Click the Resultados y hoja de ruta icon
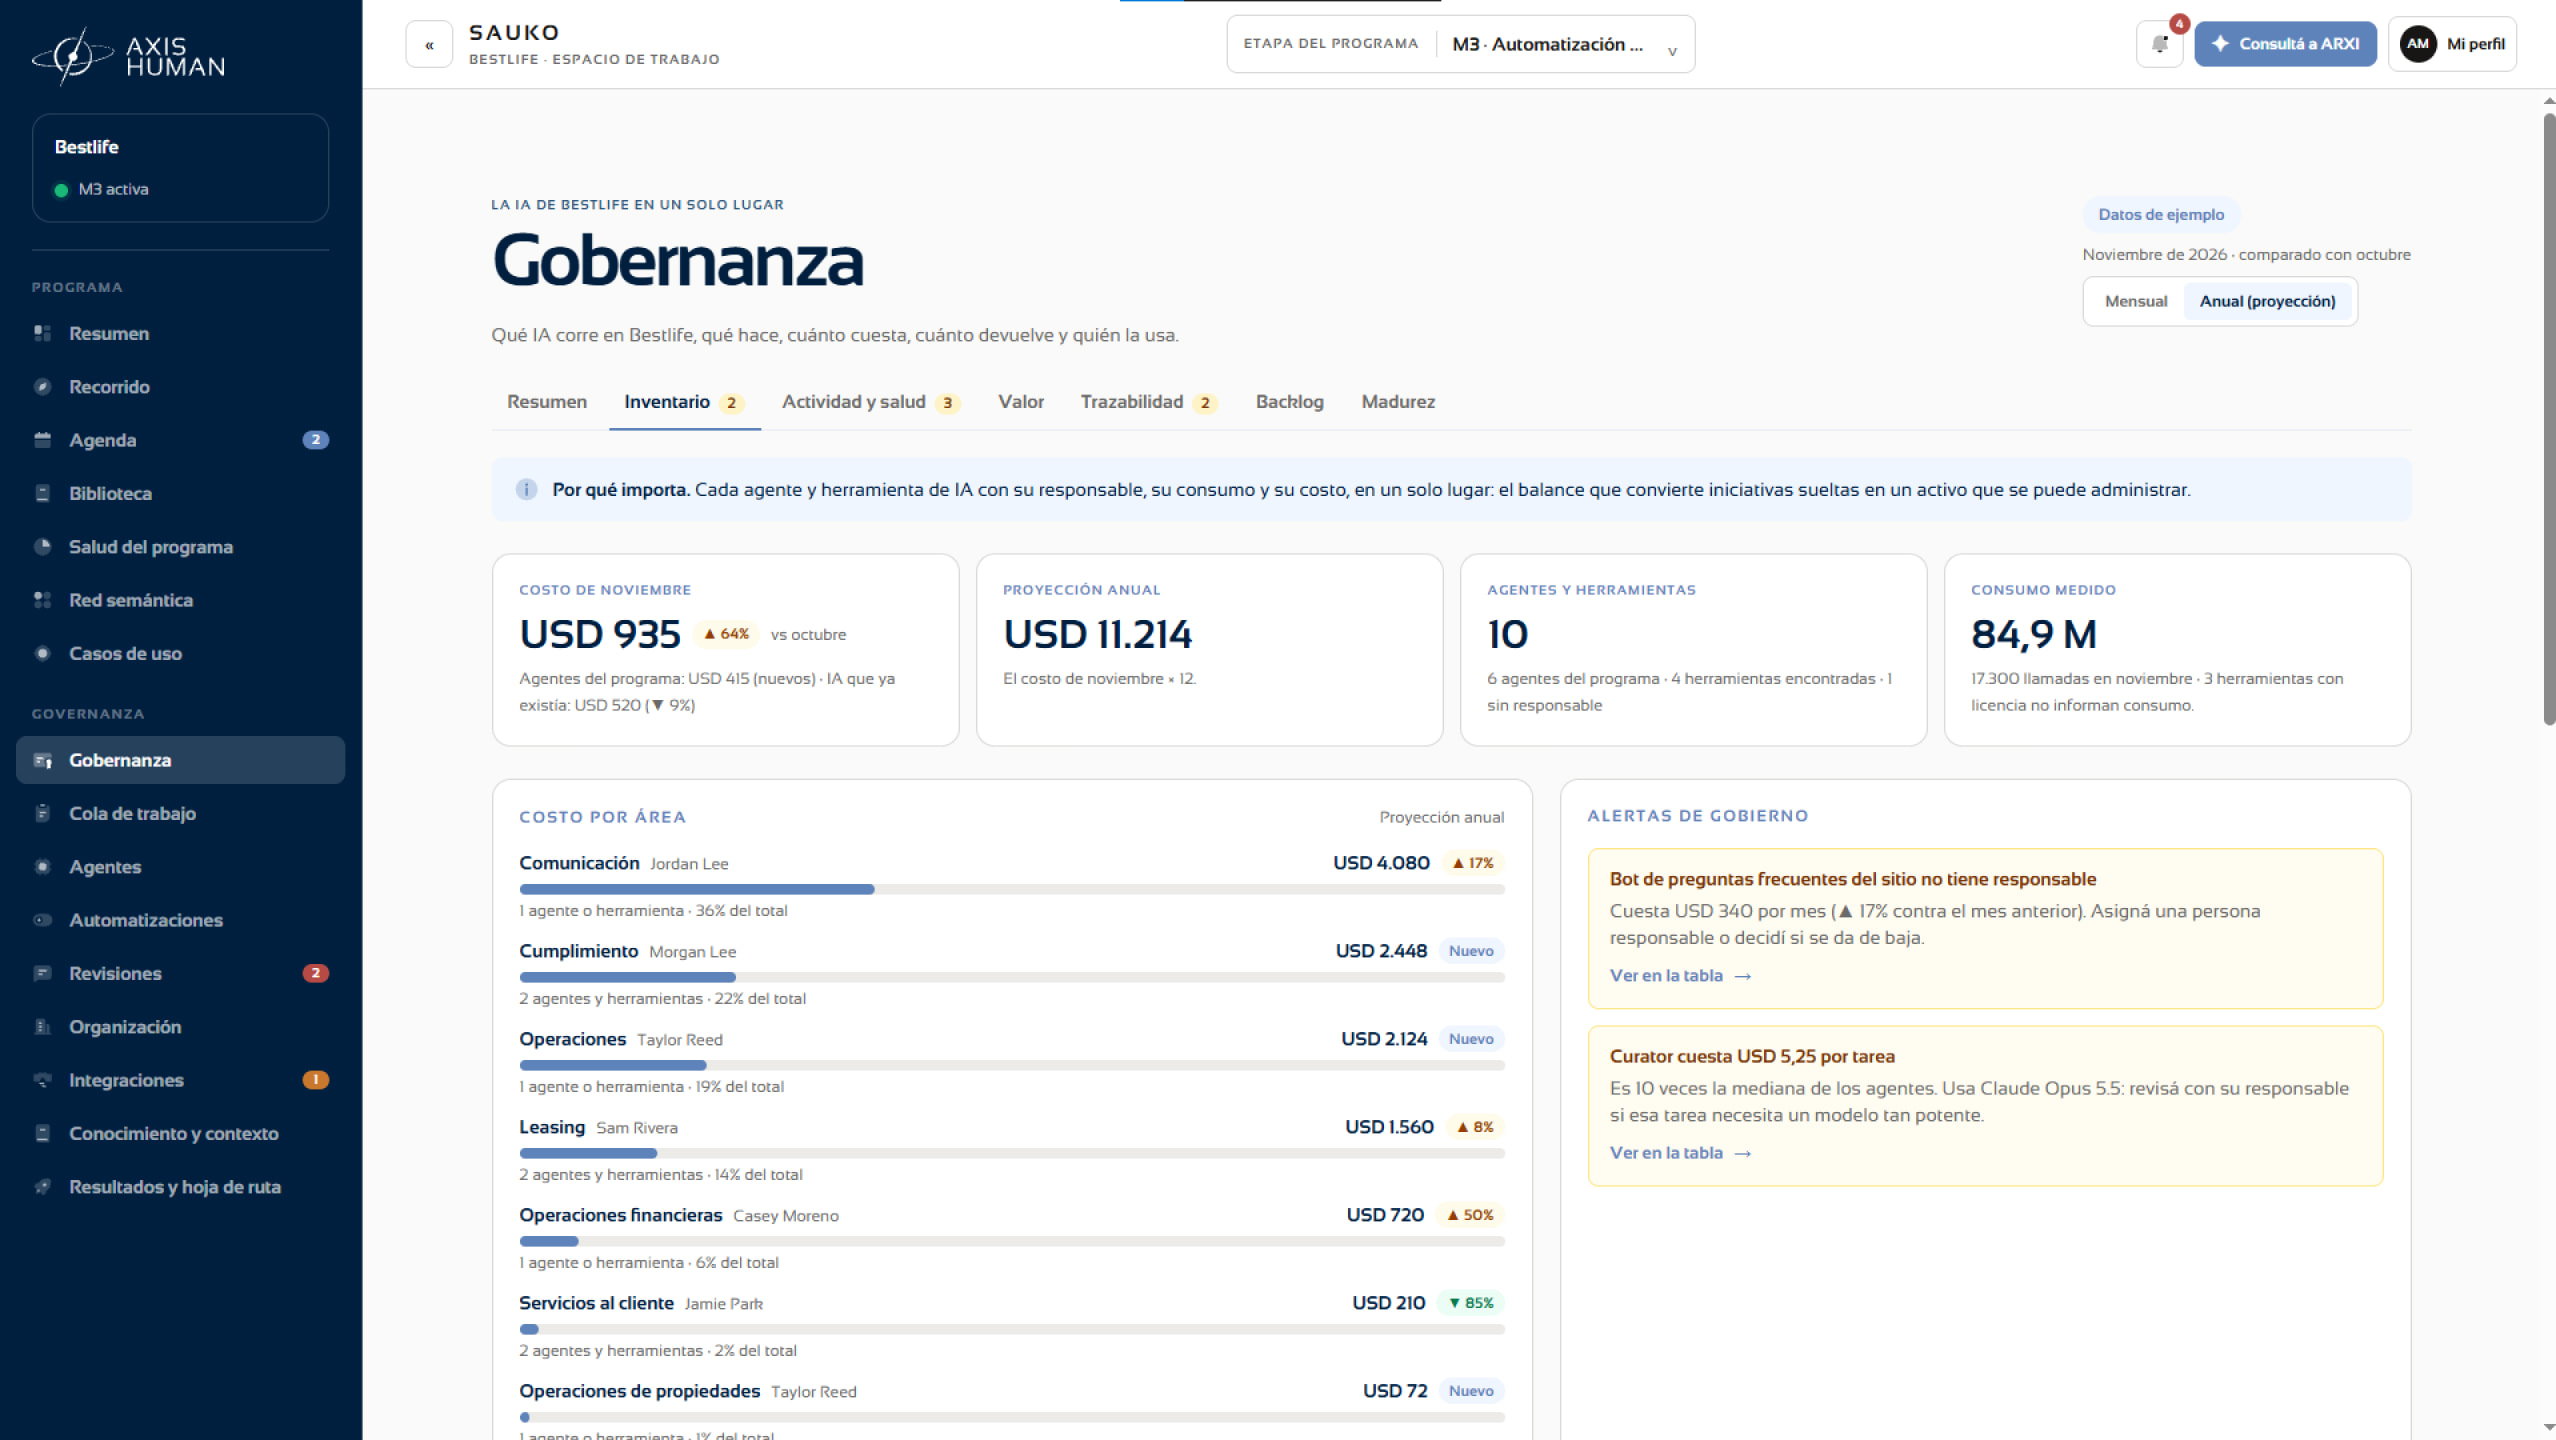This screenshot has width=2556, height=1440. coord(42,1187)
